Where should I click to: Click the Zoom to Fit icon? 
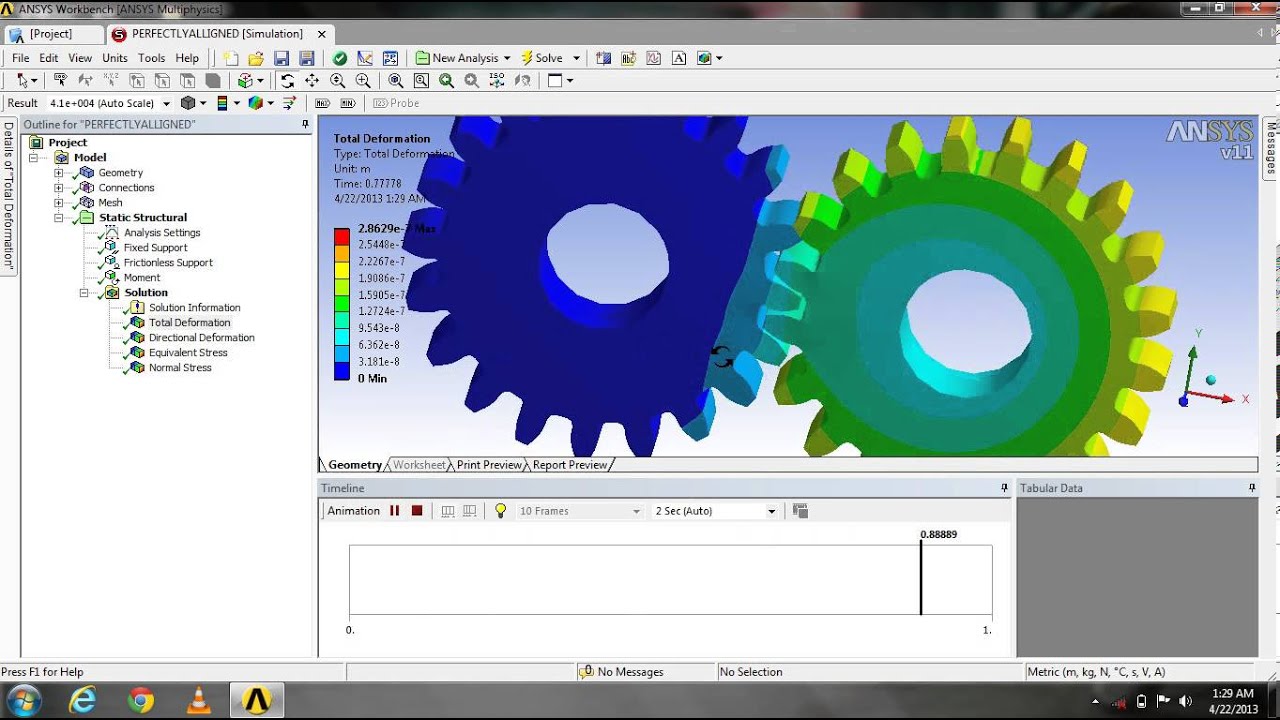point(396,80)
